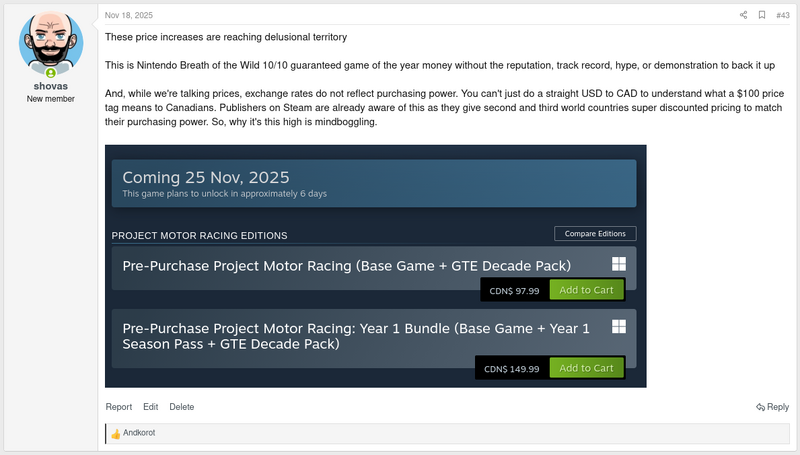
Task: Report this post
Action: point(119,407)
